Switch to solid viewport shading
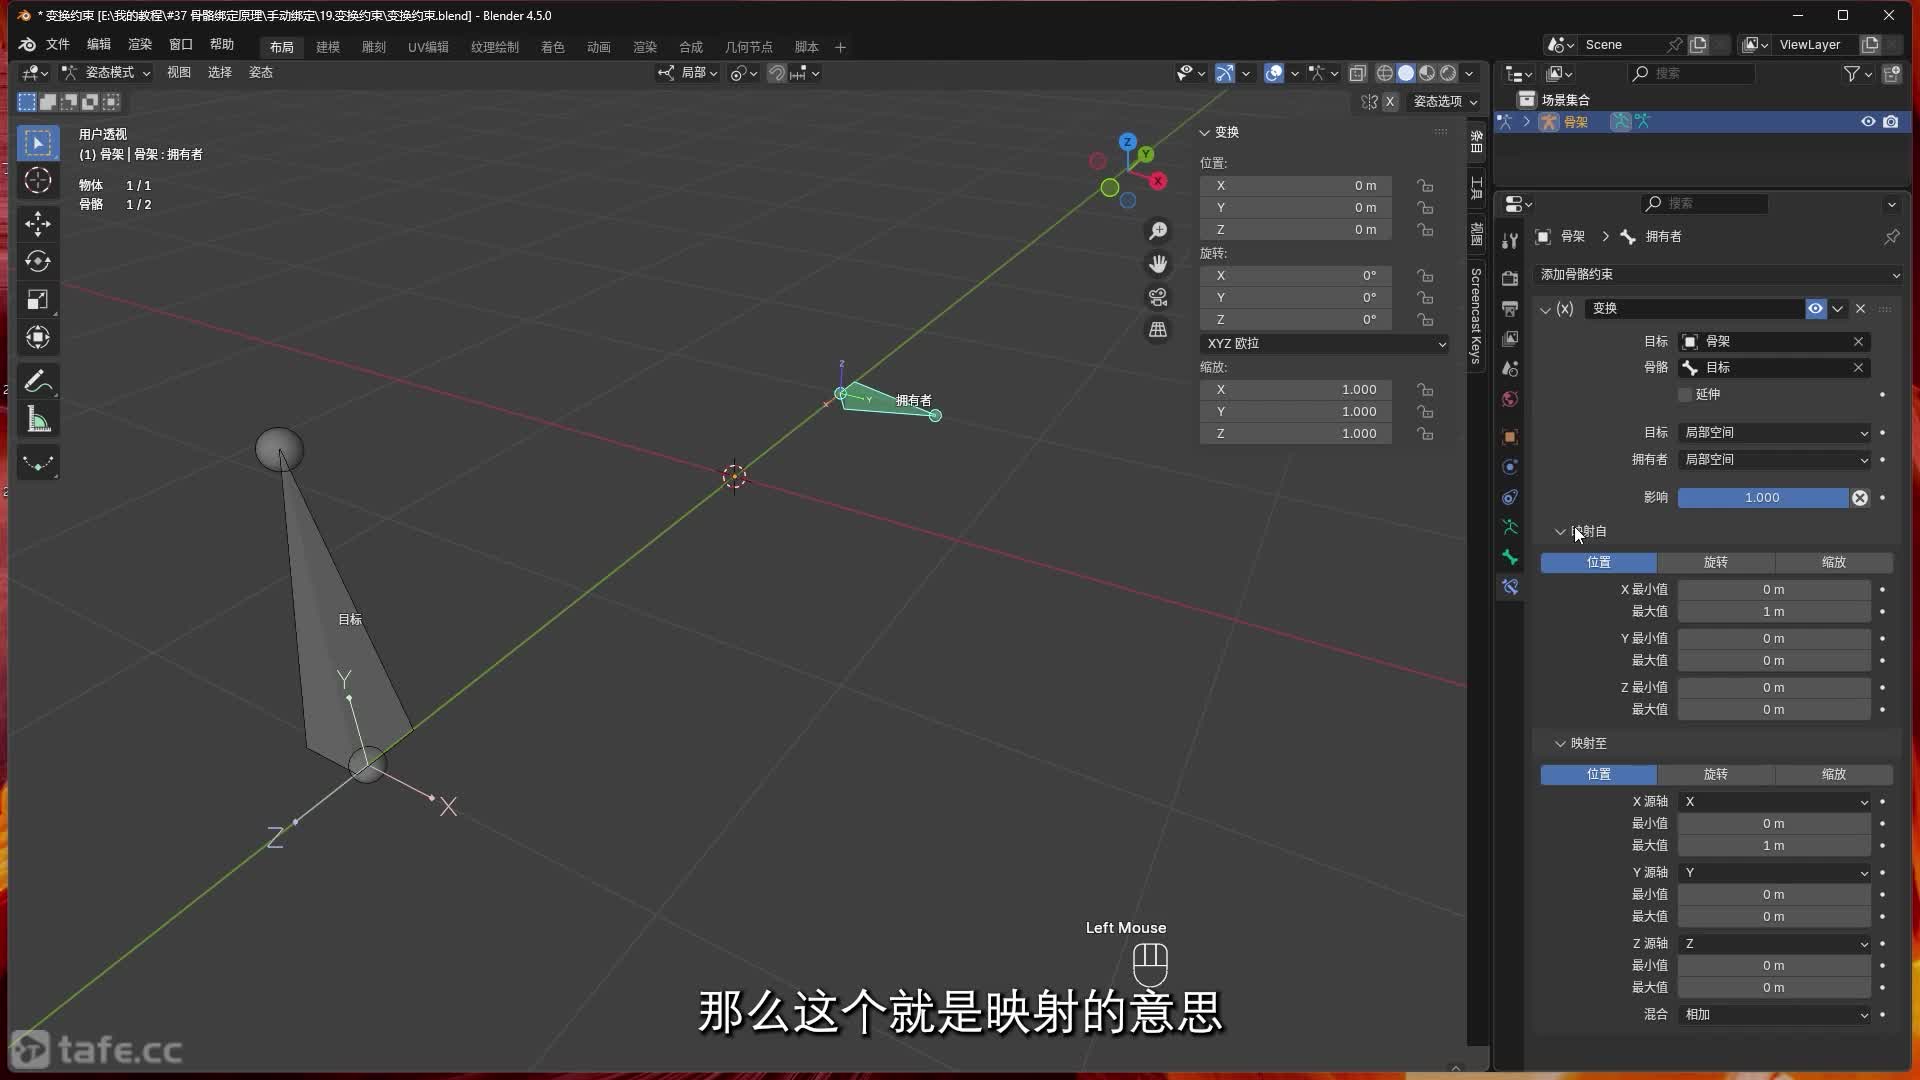This screenshot has height=1080, width=1920. tap(1406, 73)
